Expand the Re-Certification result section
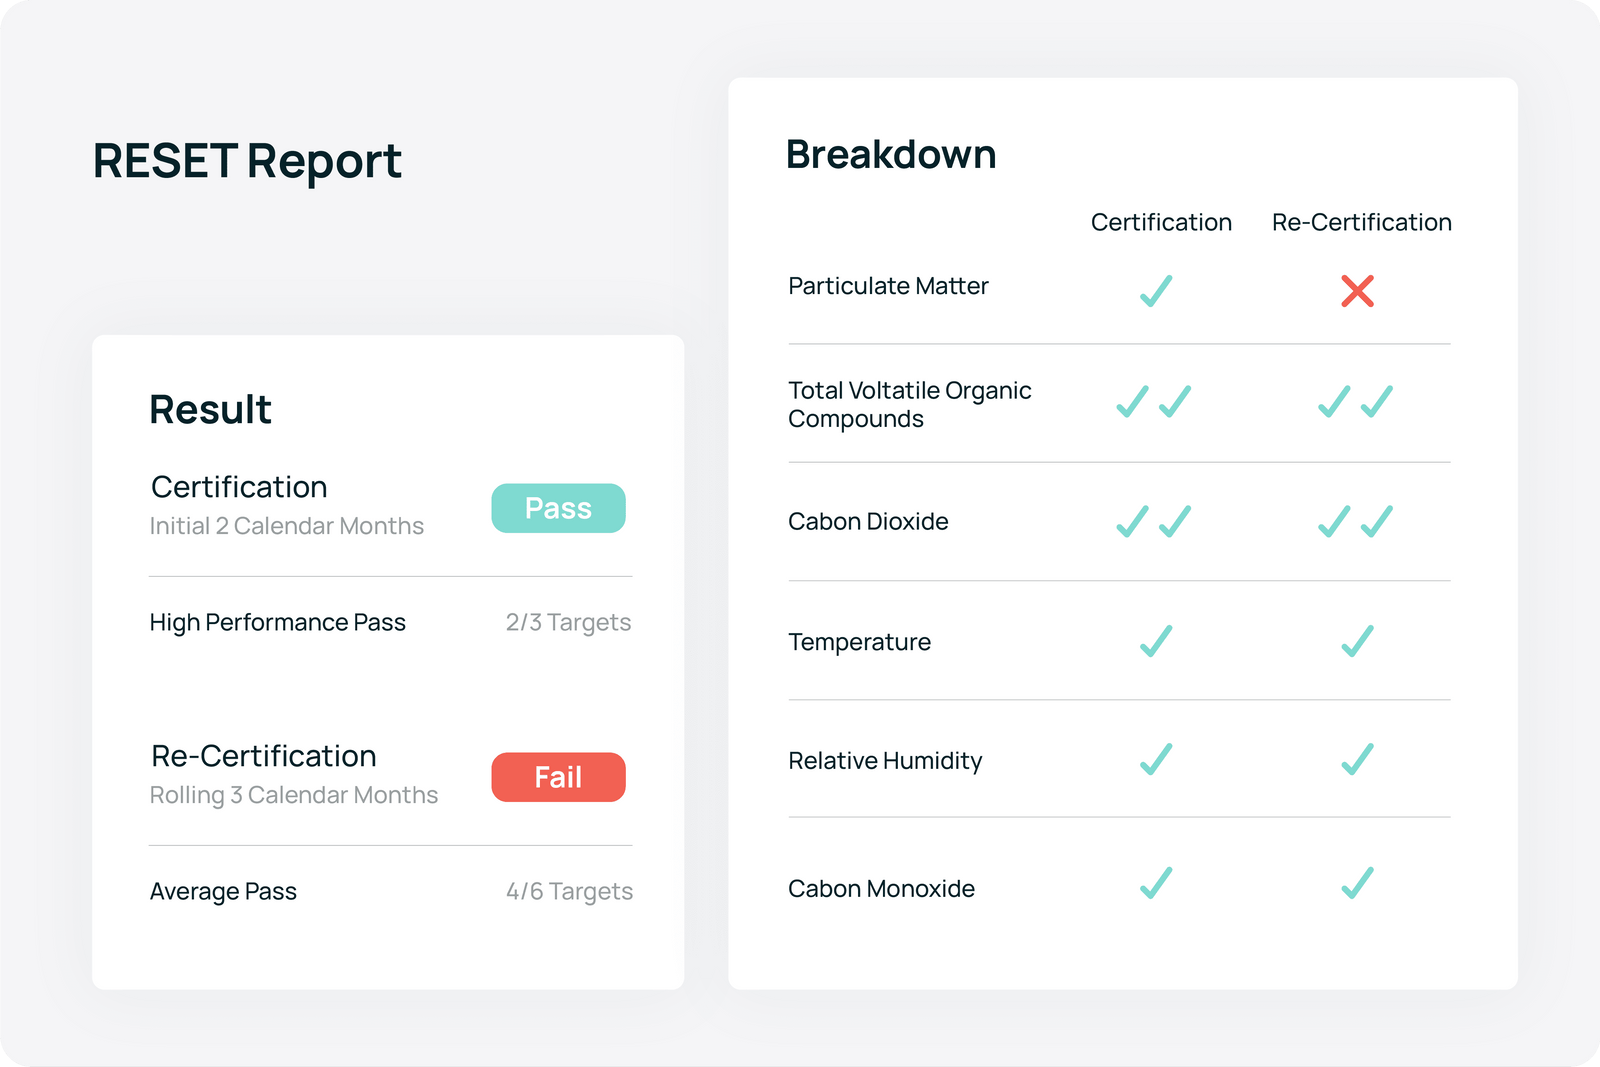 pos(263,755)
